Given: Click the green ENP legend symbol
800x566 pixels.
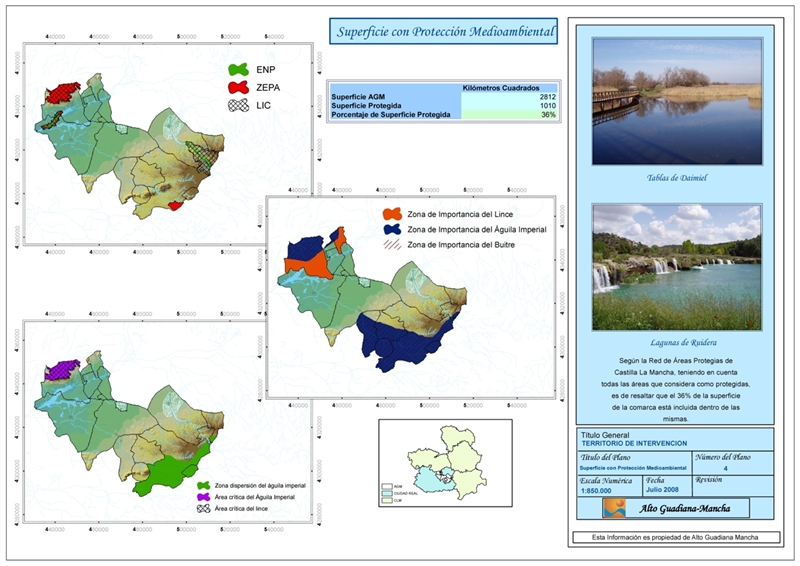Looking at the screenshot, I should point(238,69).
